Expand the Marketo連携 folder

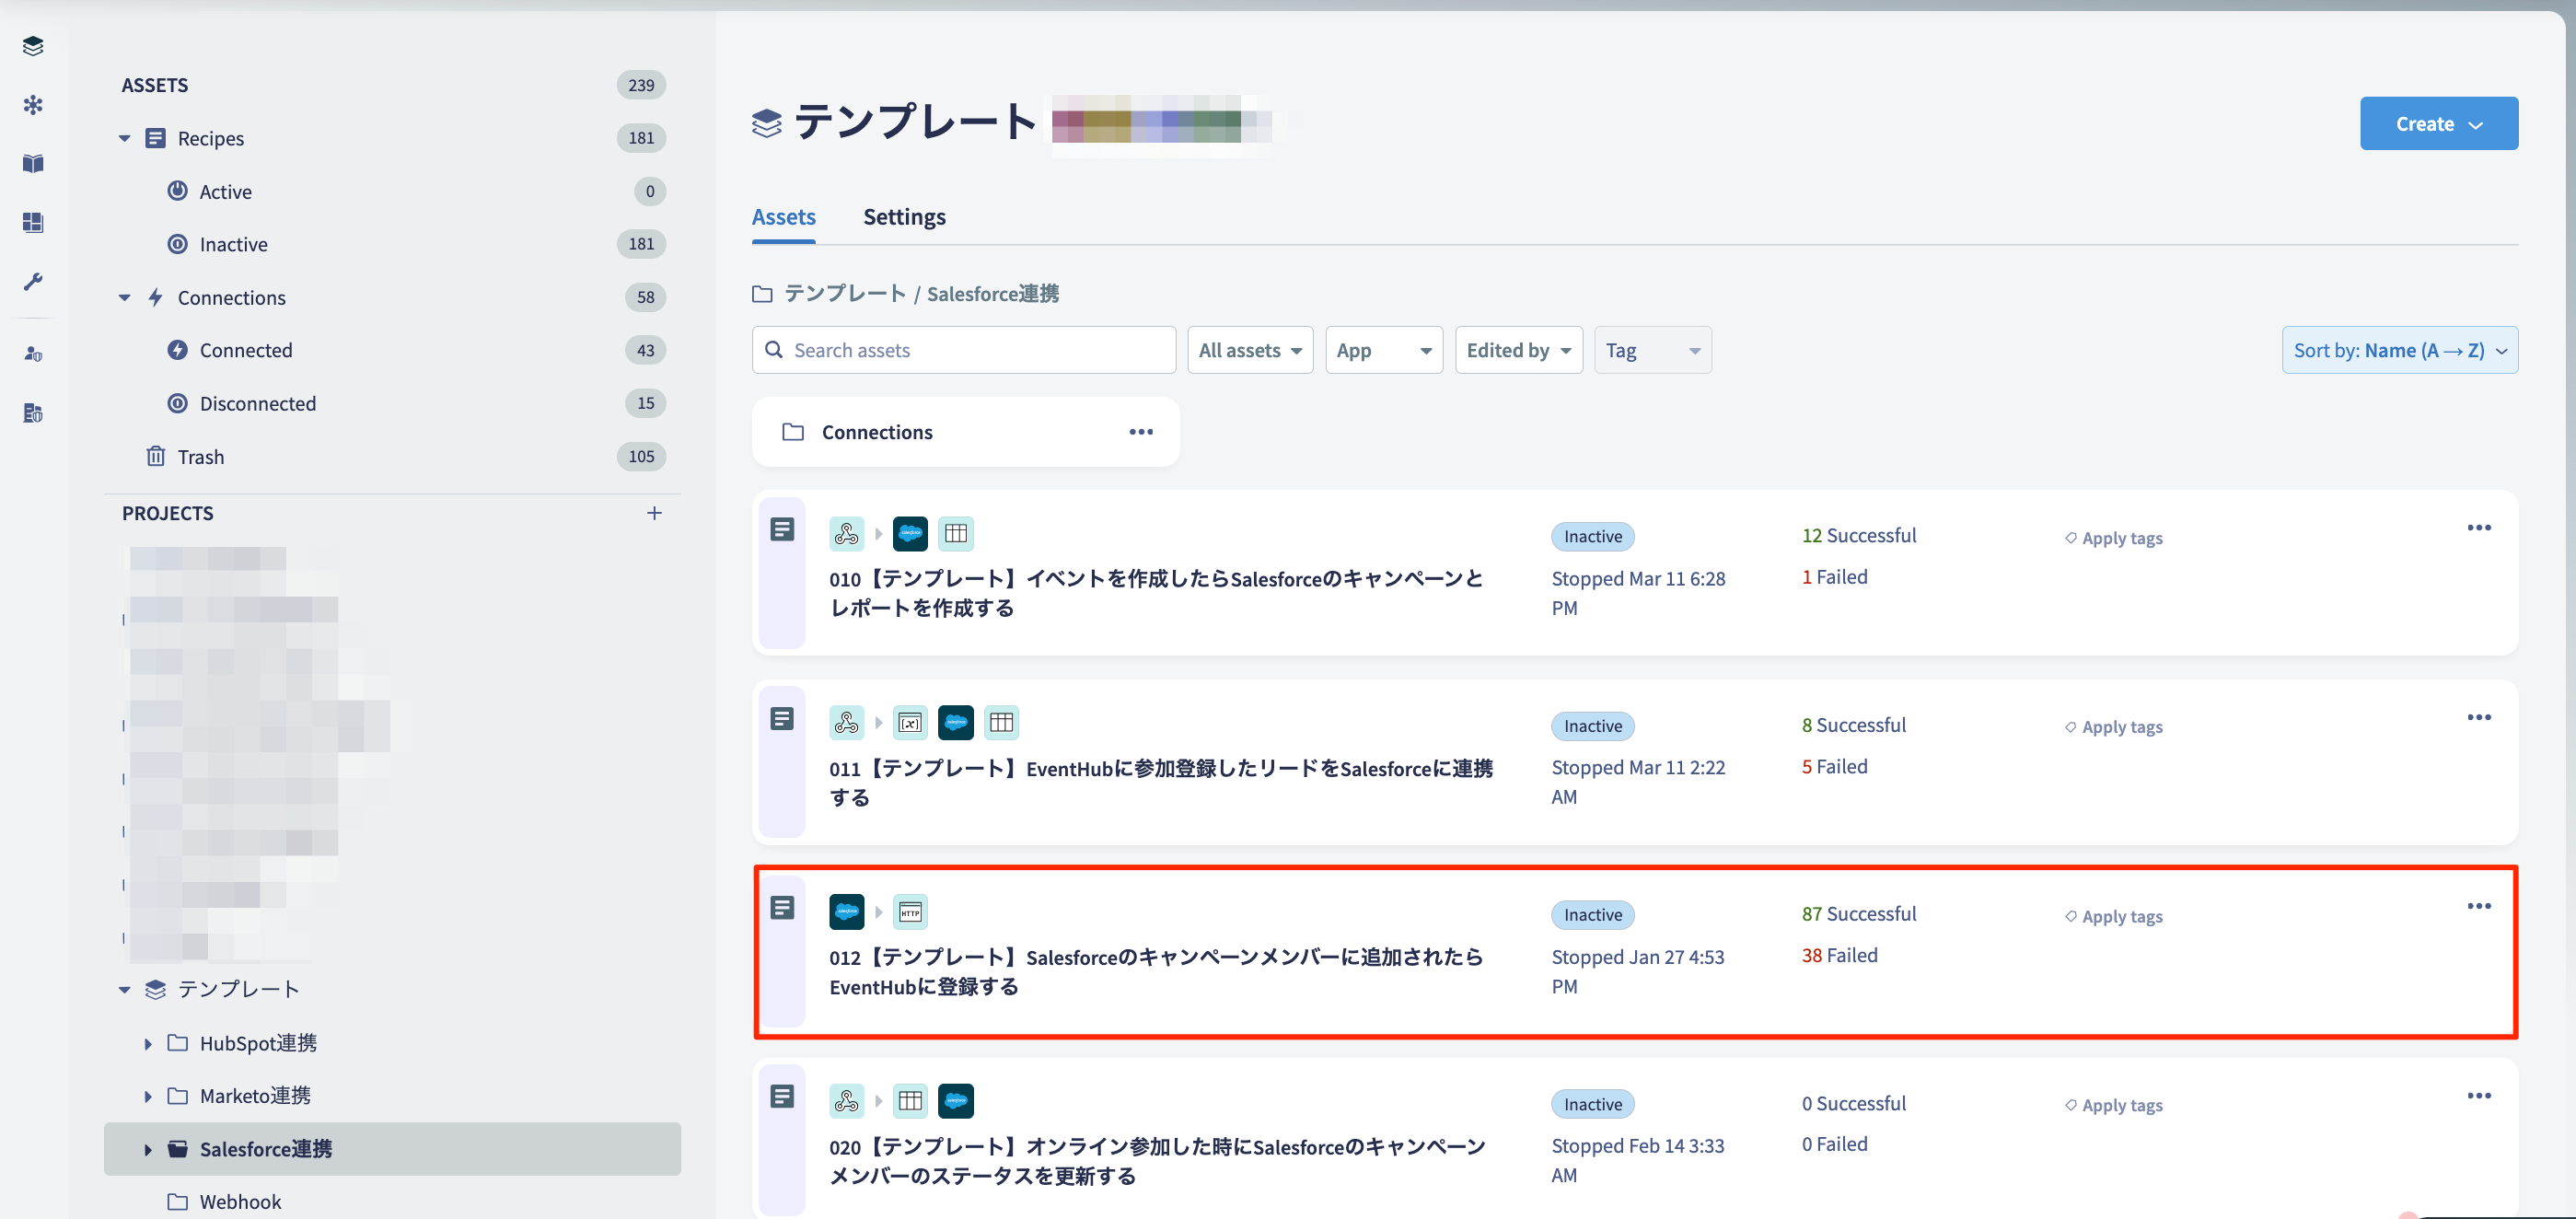point(148,1097)
